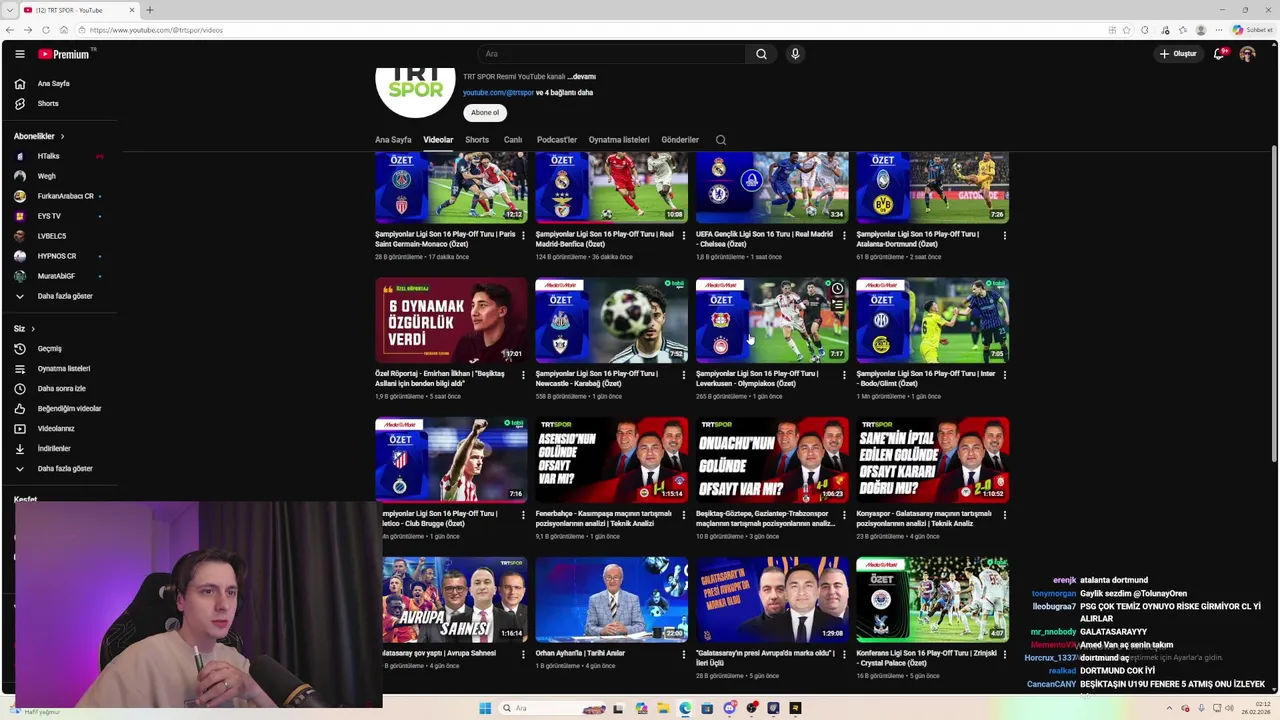Switch to the Podcast'ler tab

click(x=557, y=140)
